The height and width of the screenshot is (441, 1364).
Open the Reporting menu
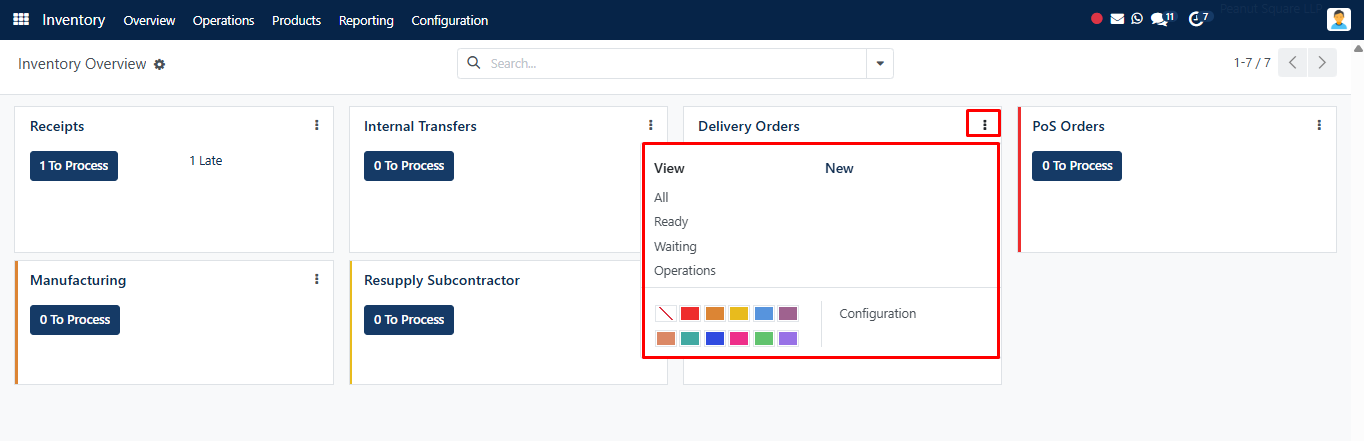coord(366,20)
